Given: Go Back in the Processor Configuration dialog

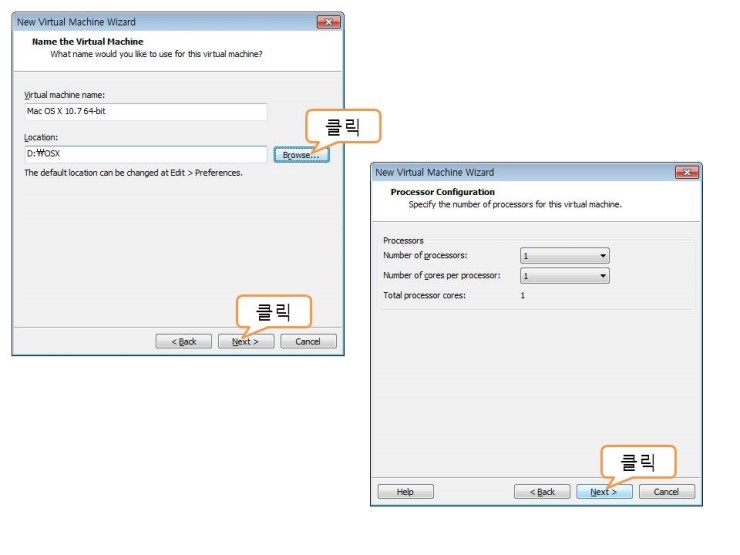Looking at the screenshot, I should point(541,491).
